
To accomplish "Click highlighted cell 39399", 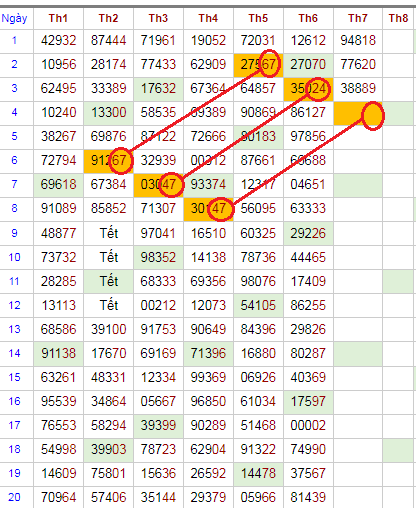I will click(x=158, y=425).
